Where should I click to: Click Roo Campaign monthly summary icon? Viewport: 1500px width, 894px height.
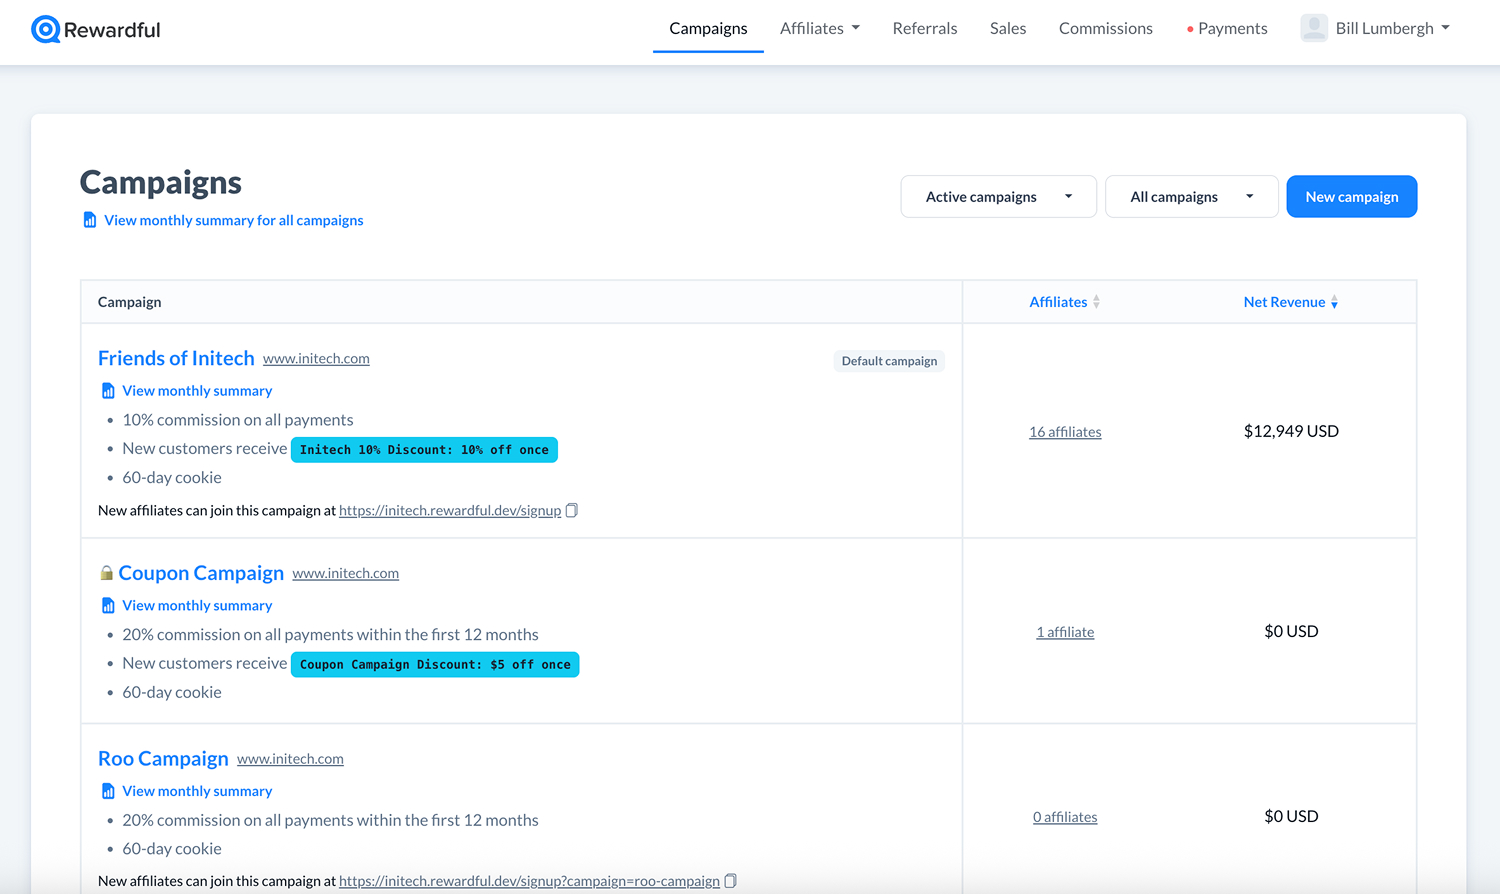(108, 791)
